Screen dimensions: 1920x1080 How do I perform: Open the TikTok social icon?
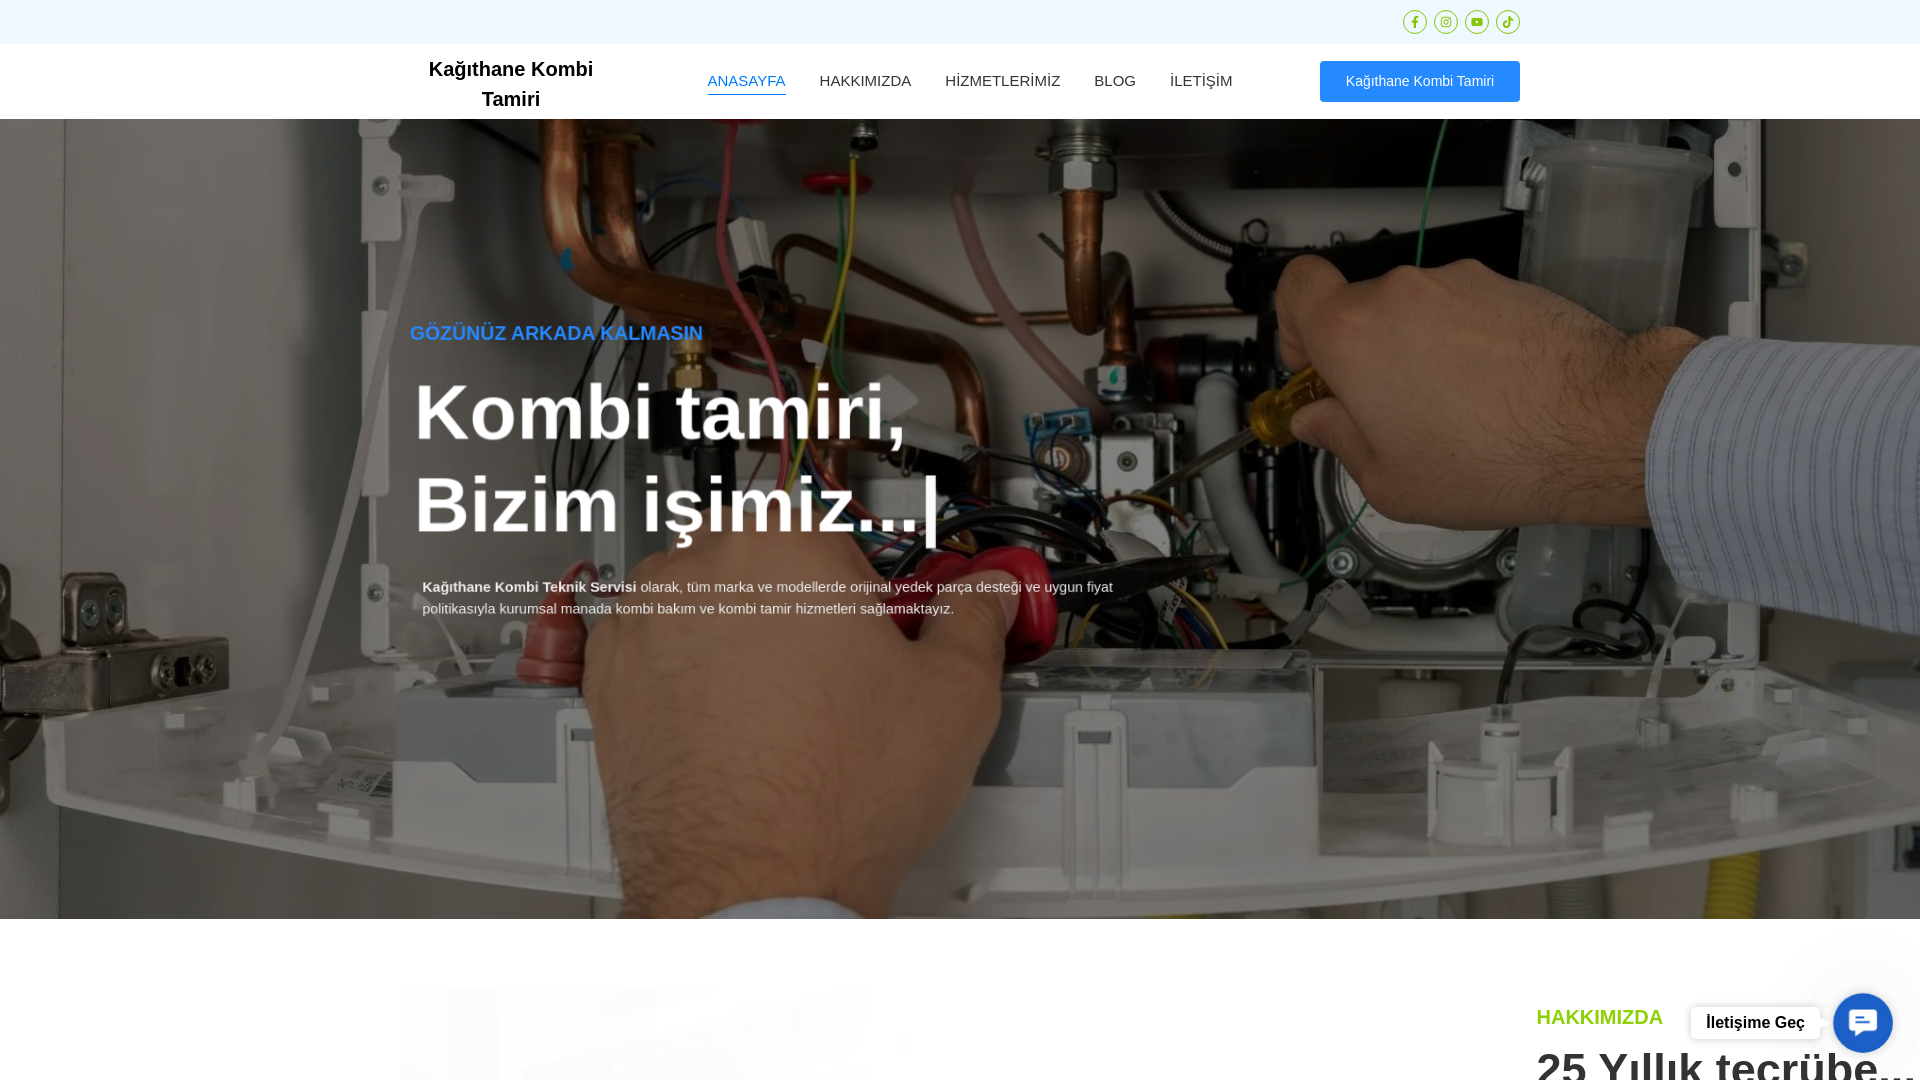pyautogui.click(x=1507, y=22)
